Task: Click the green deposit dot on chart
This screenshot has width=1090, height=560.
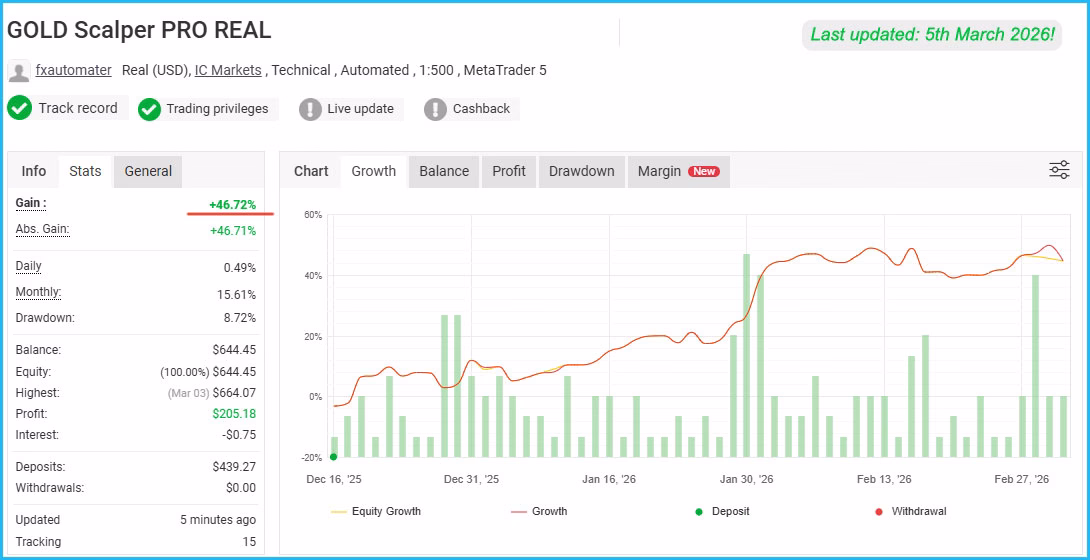Action: click(x=334, y=456)
